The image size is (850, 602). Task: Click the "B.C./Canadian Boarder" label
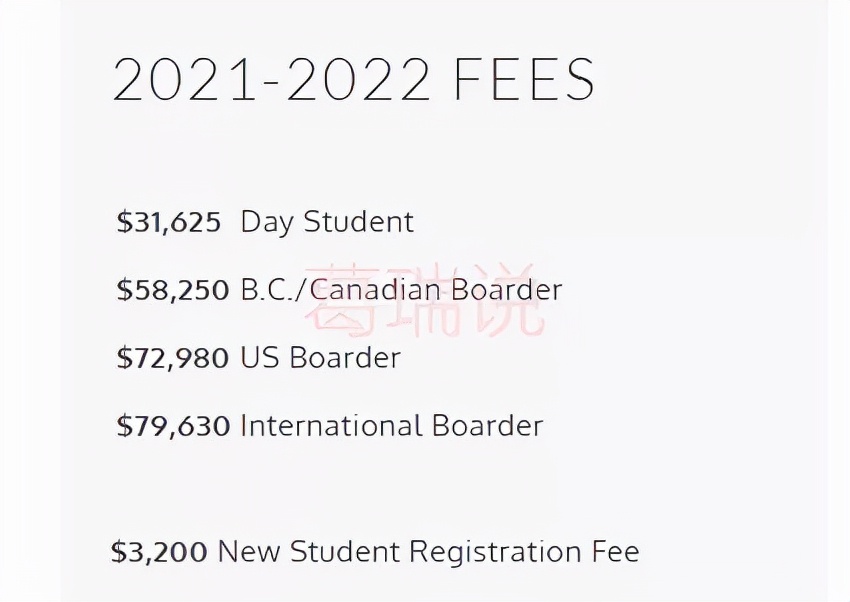(401, 290)
